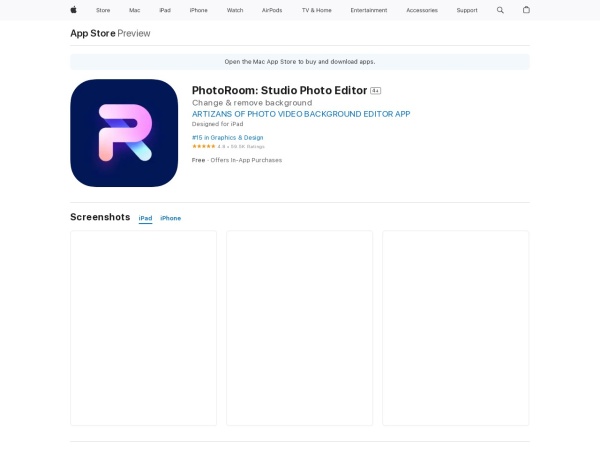Go to the Support page
600x450 pixels.
click(467, 10)
